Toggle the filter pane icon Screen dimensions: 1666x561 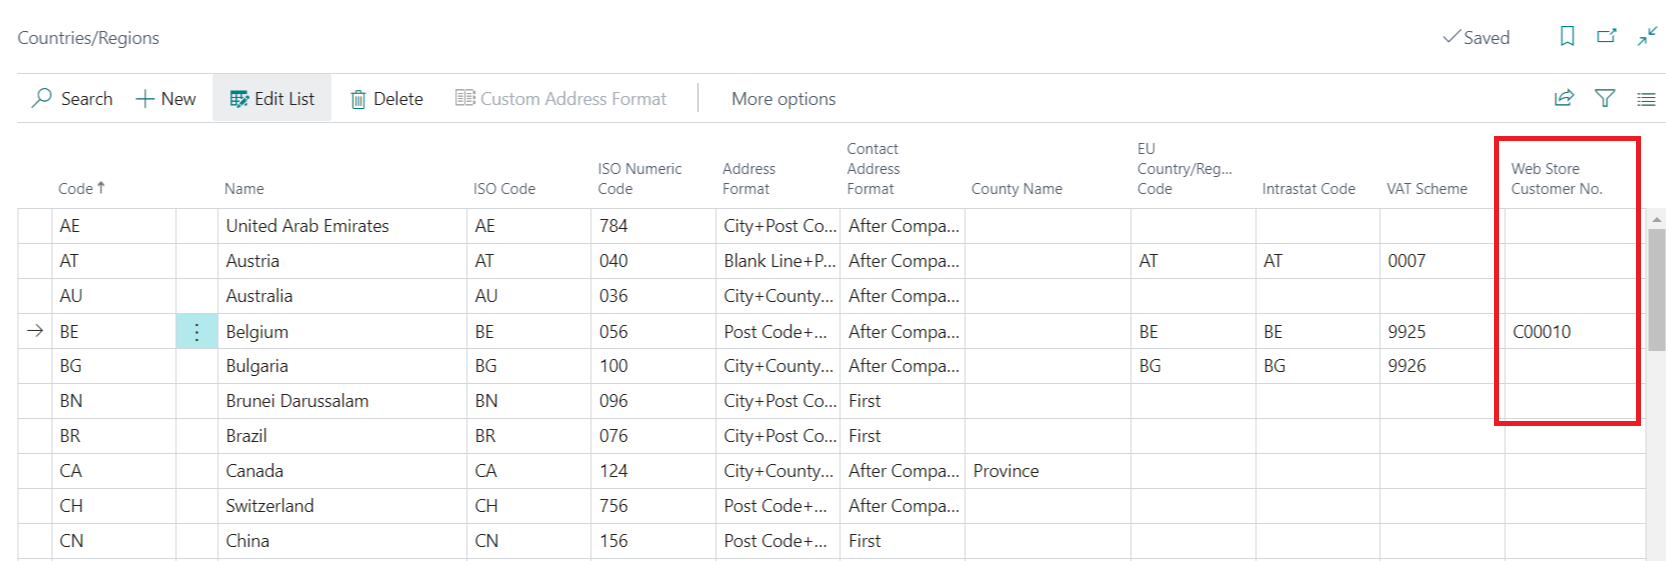pos(1605,98)
